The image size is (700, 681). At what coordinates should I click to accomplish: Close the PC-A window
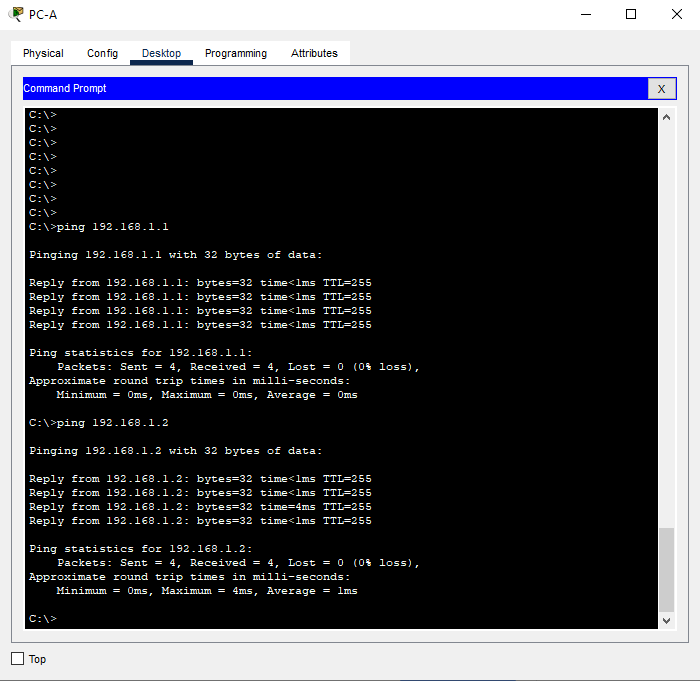[677, 14]
